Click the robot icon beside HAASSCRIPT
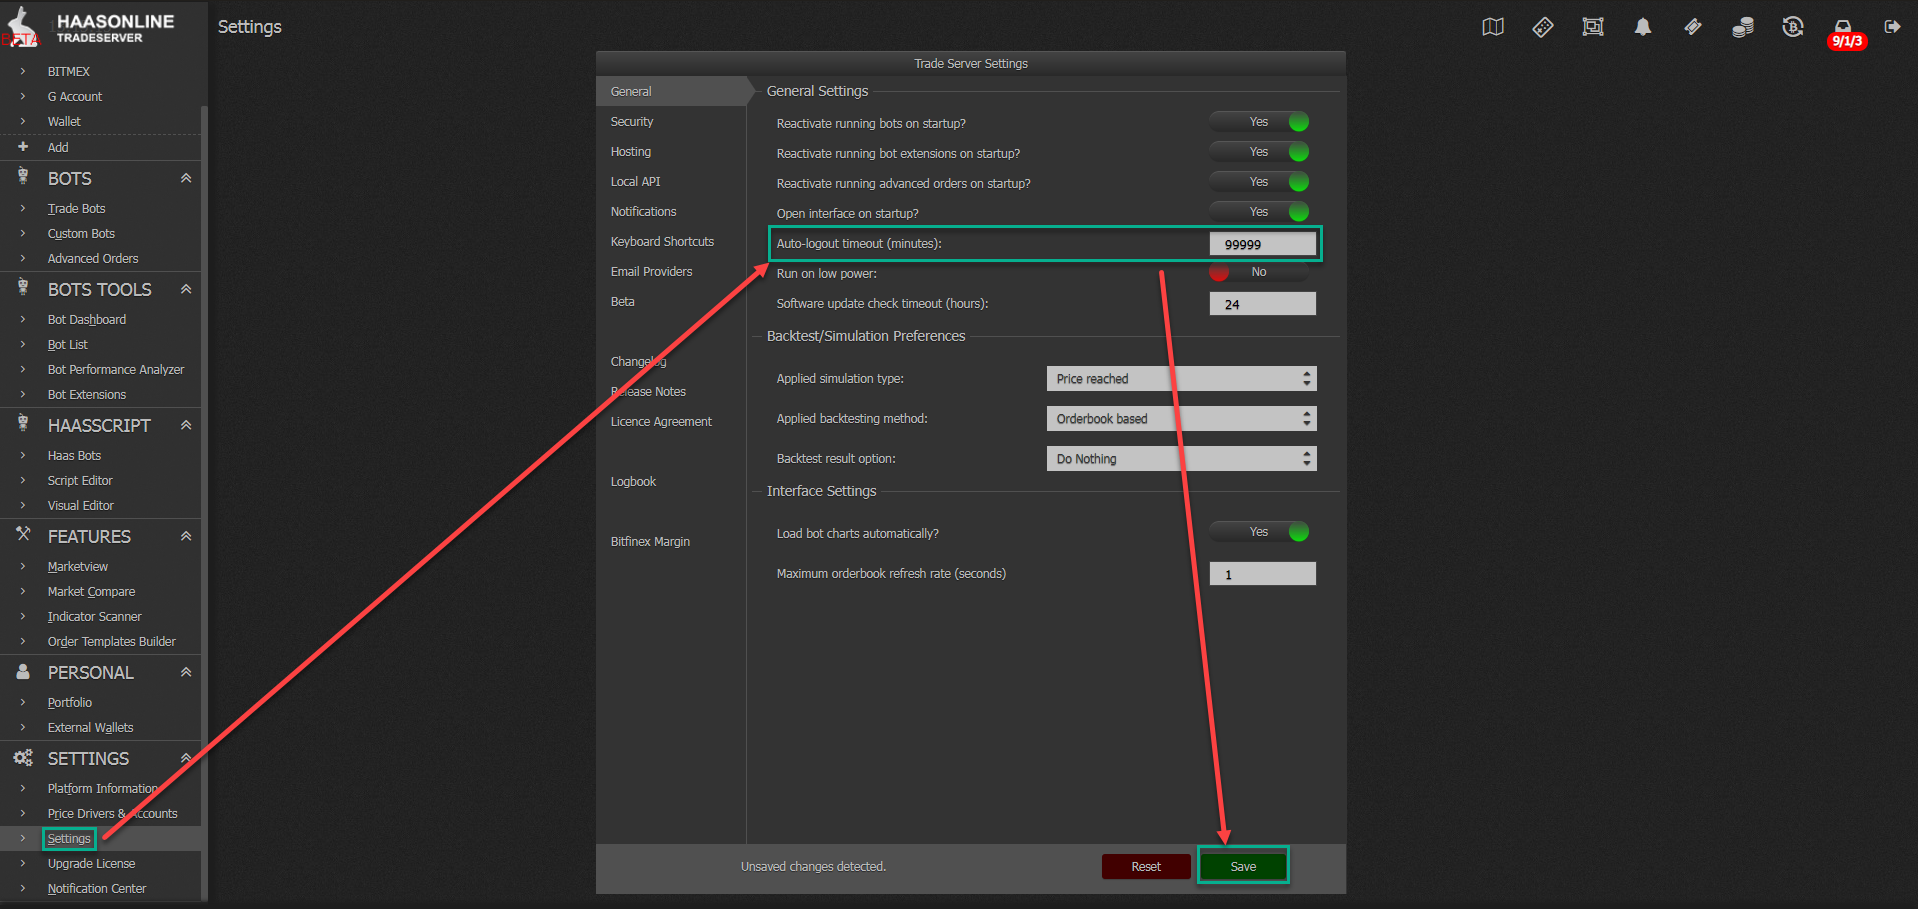This screenshot has width=1918, height=909. pos(23,424)
